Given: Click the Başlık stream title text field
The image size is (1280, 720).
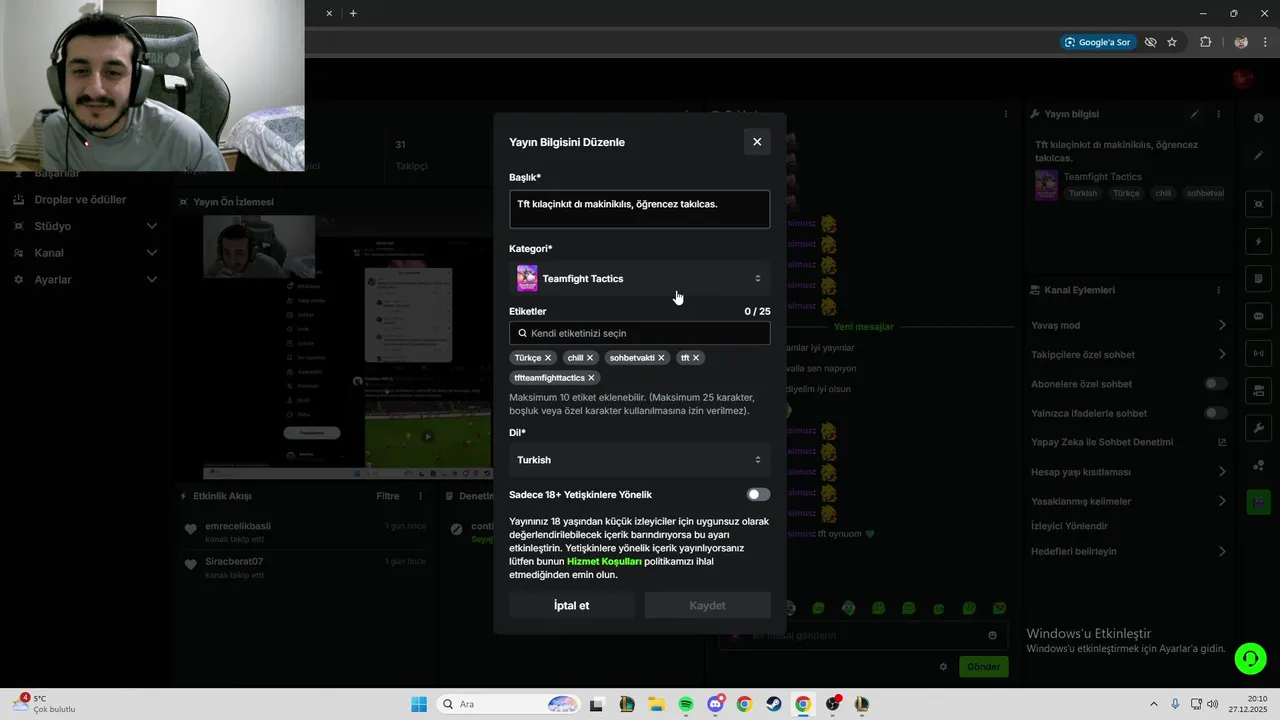Looking at the screenshot, I should 639,209.
